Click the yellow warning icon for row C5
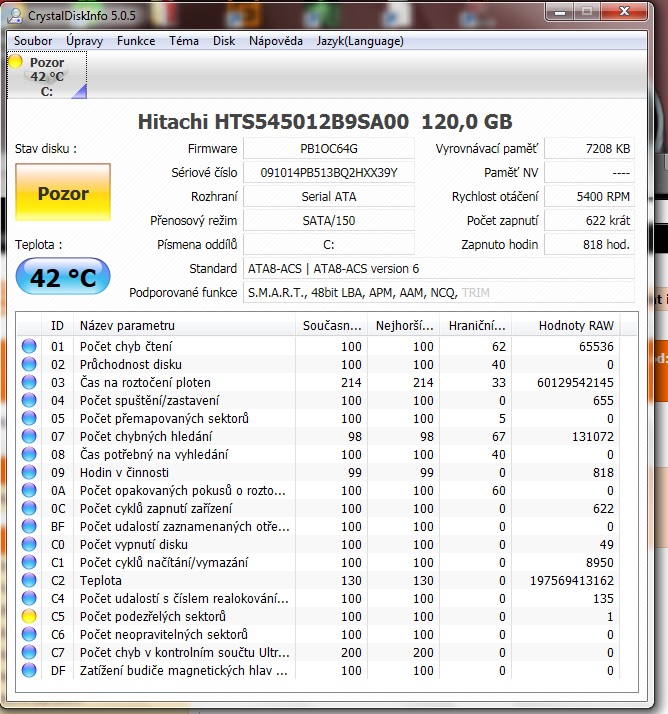Viewport: 668px width, 714px height. click(x=29, y=616)
